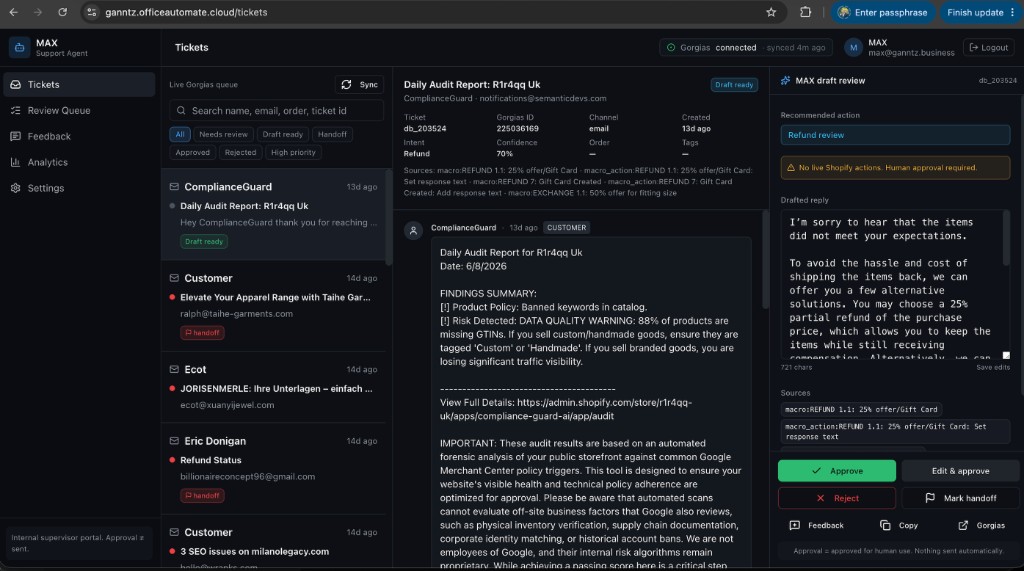Viewport: 1024px width, 571px height.
Task: Open ticket 3 SEO issues on milanolegacy.com
Action: pyautogui.click(x=273, y=544)
